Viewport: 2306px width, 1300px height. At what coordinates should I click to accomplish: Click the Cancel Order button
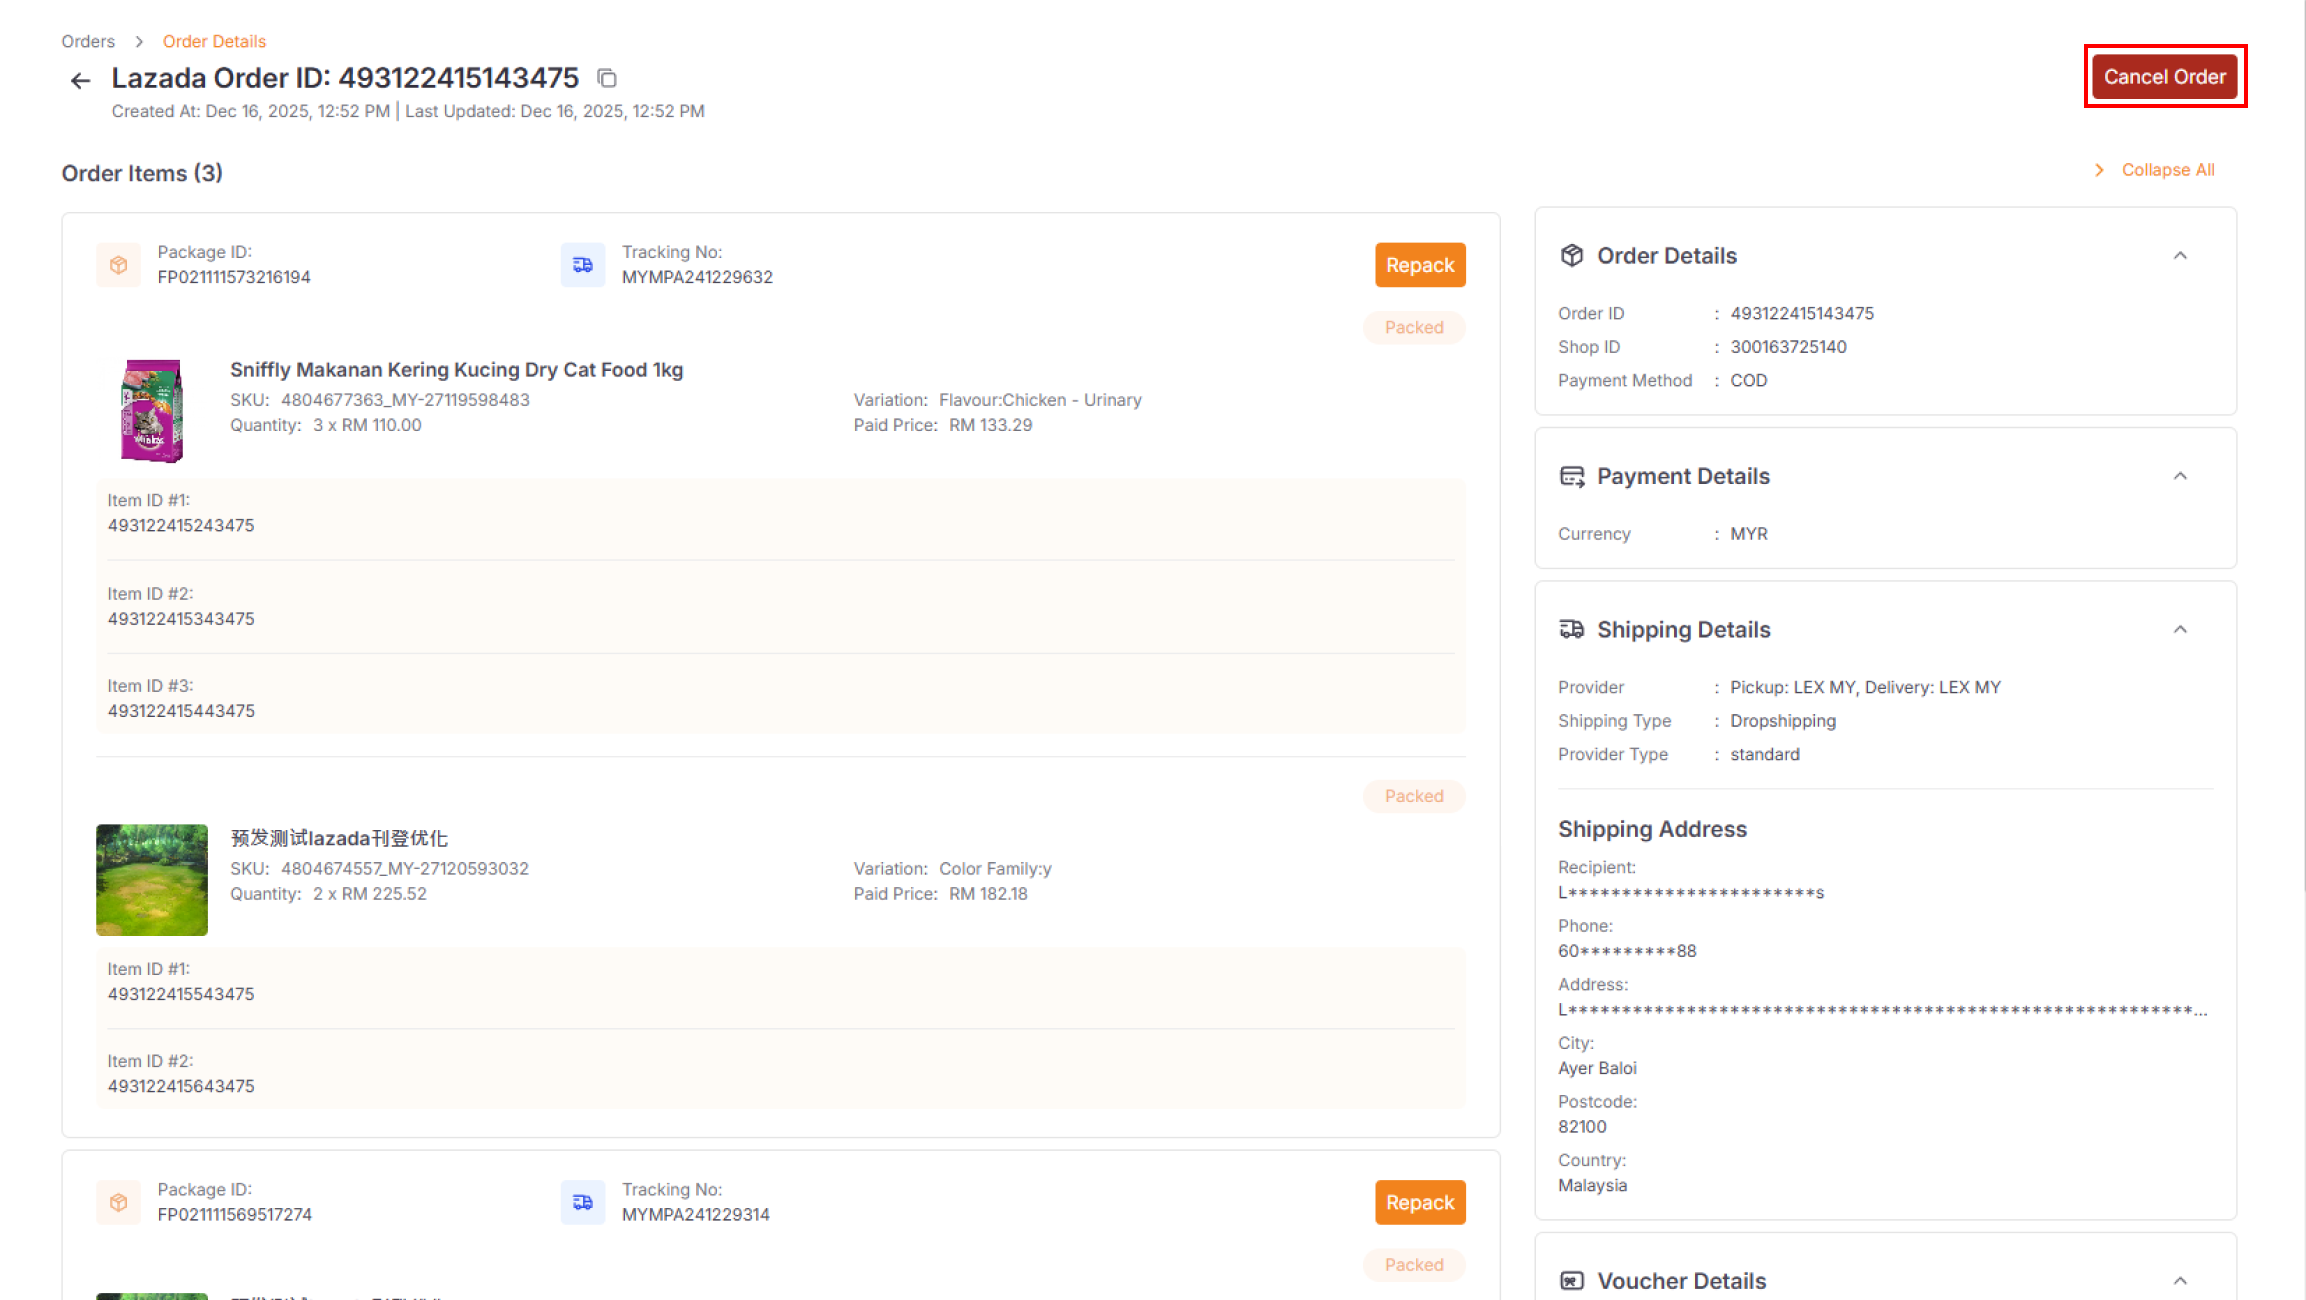[2165, 76]
